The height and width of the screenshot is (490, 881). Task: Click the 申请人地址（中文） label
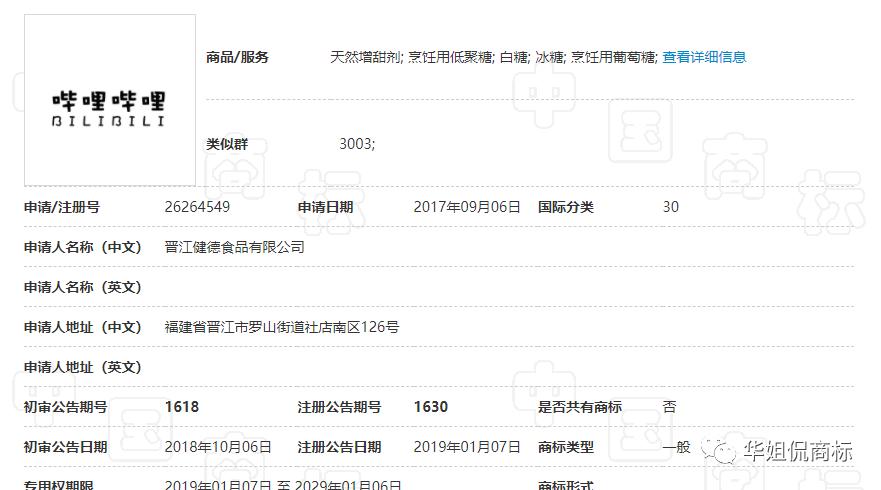pos(83,326)
